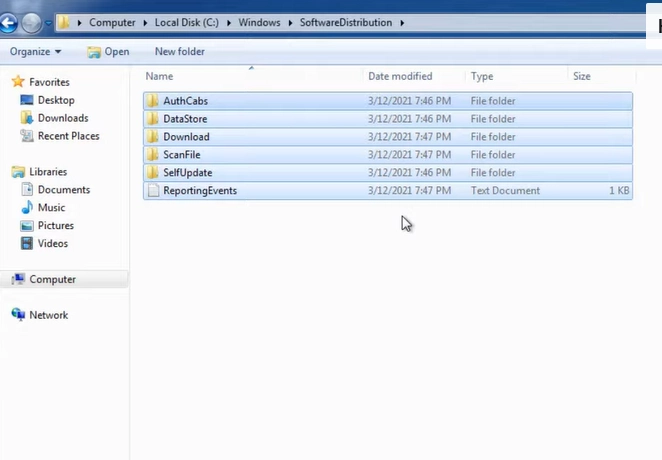Select the AuthCabs folder name
The width and height of the screenshot is (662, 460).
(x=185, y=101)
